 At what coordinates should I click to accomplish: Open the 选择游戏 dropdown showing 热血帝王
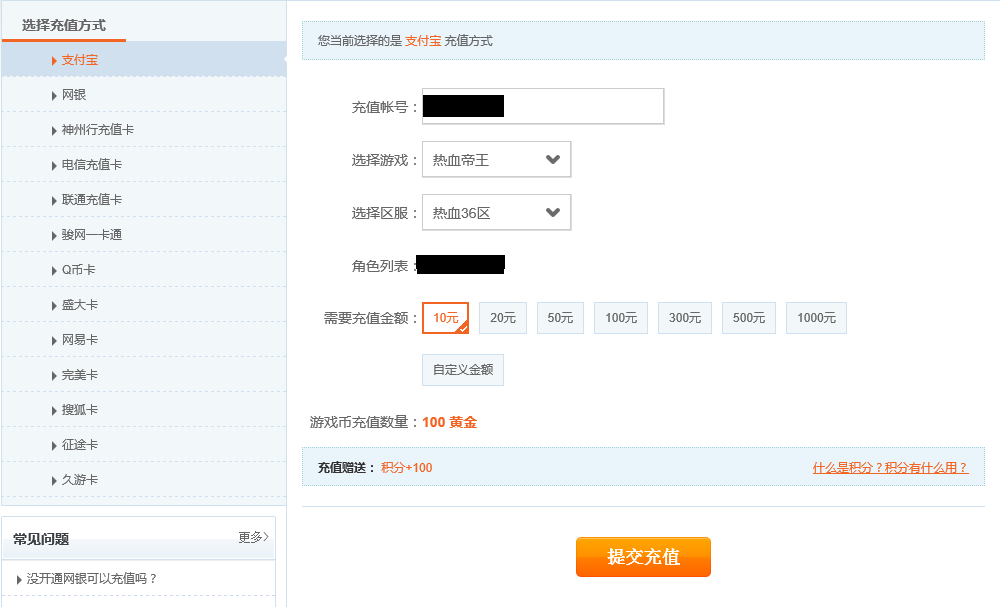[496, 159]
